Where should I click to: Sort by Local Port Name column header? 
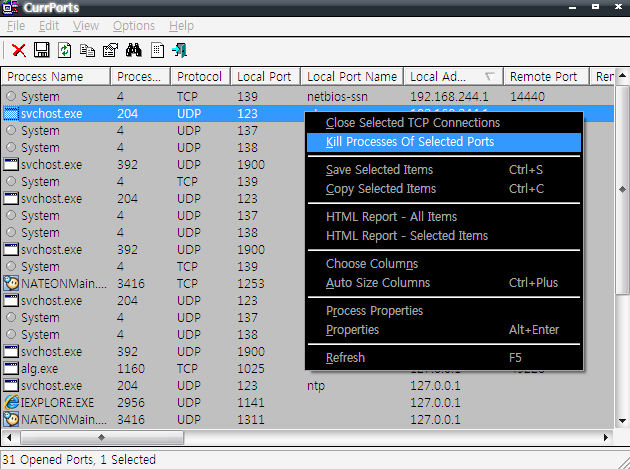pos(352,76)
